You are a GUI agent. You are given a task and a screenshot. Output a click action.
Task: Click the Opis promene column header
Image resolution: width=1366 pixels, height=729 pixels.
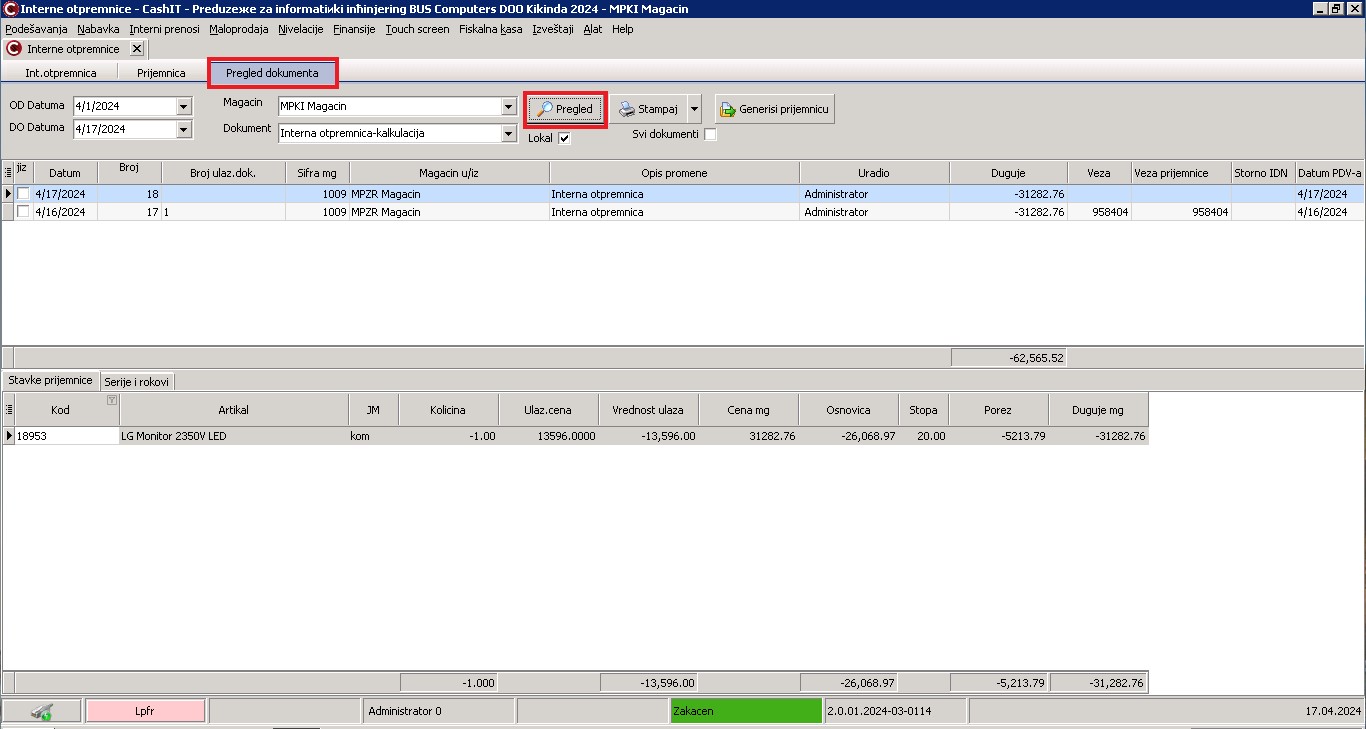coord(674,173)
